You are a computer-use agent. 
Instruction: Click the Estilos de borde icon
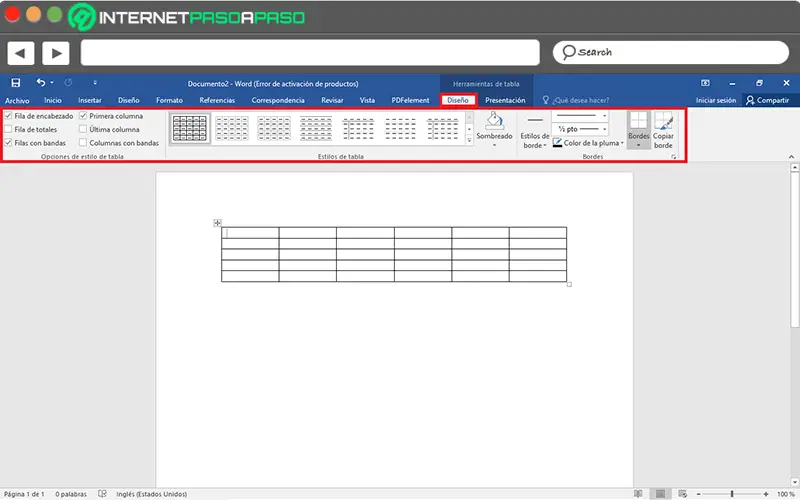pyautogui.click(x=535, y=120)
